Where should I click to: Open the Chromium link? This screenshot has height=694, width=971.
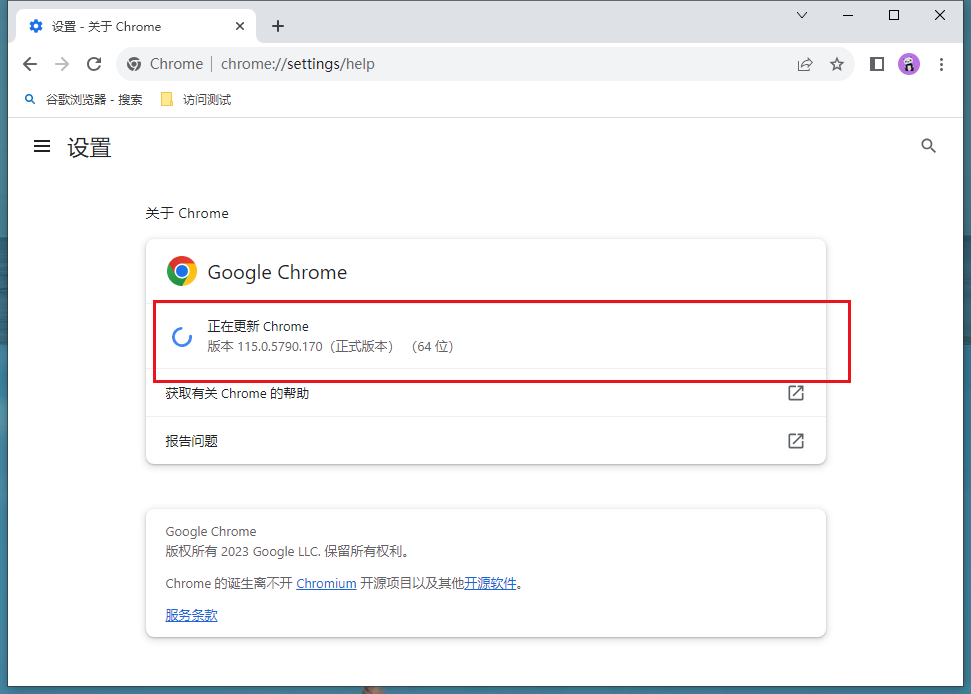pos(326,583)
